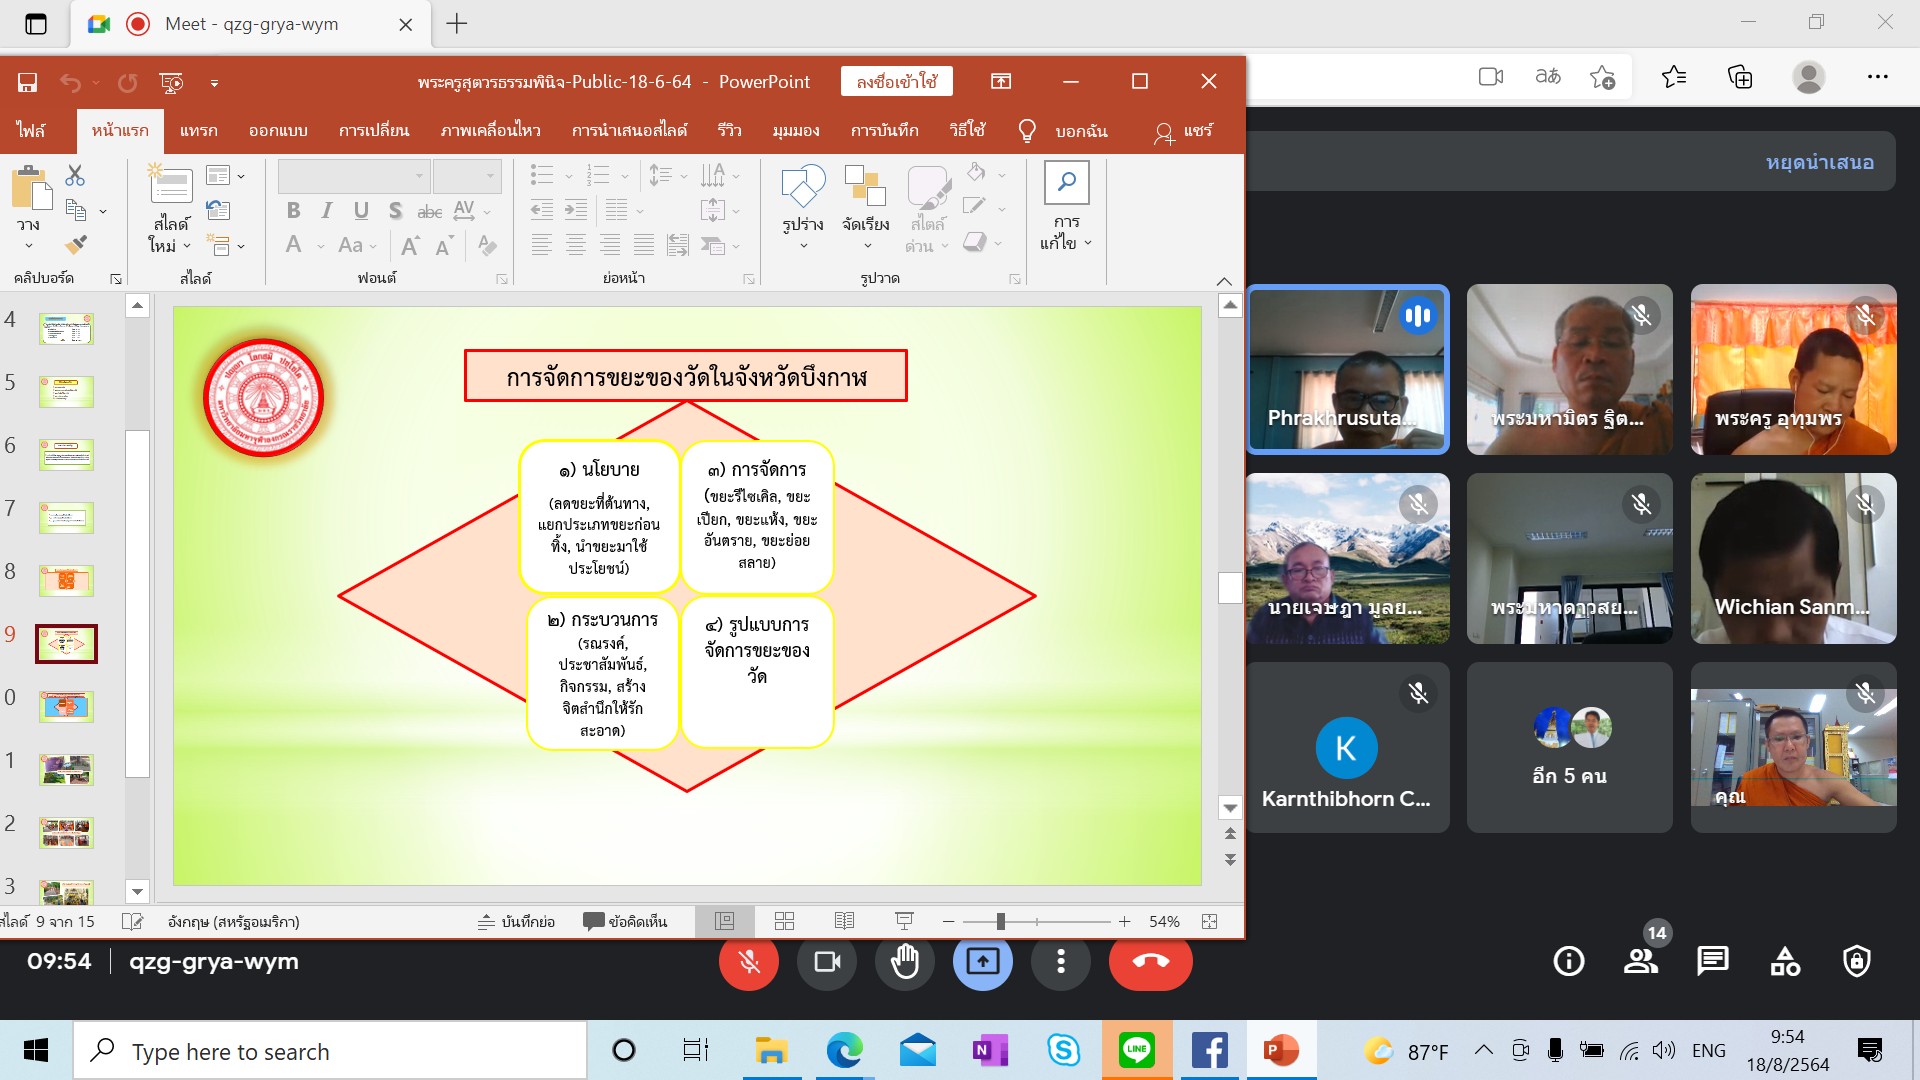Image resolution: width=1920 pixels, height=1080 pixels.
Task: Open the Meet chat panel
Action: tap(1712, 961)
